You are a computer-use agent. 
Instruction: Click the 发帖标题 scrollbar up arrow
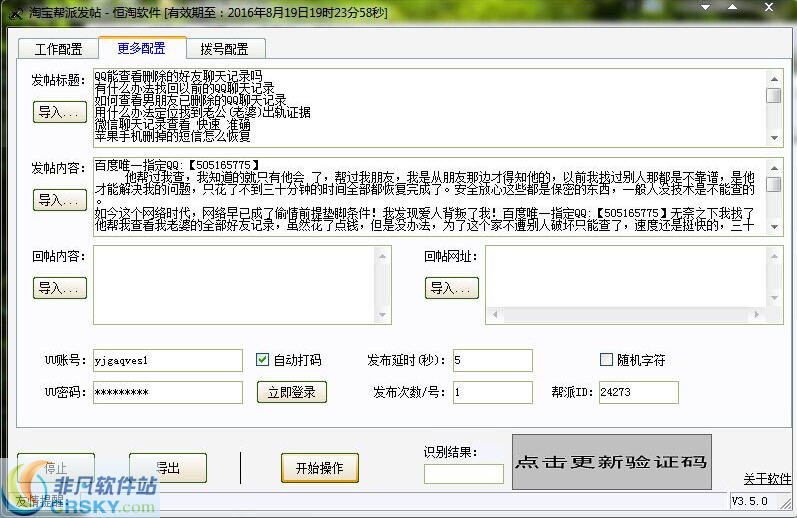(x=774, y=79)
